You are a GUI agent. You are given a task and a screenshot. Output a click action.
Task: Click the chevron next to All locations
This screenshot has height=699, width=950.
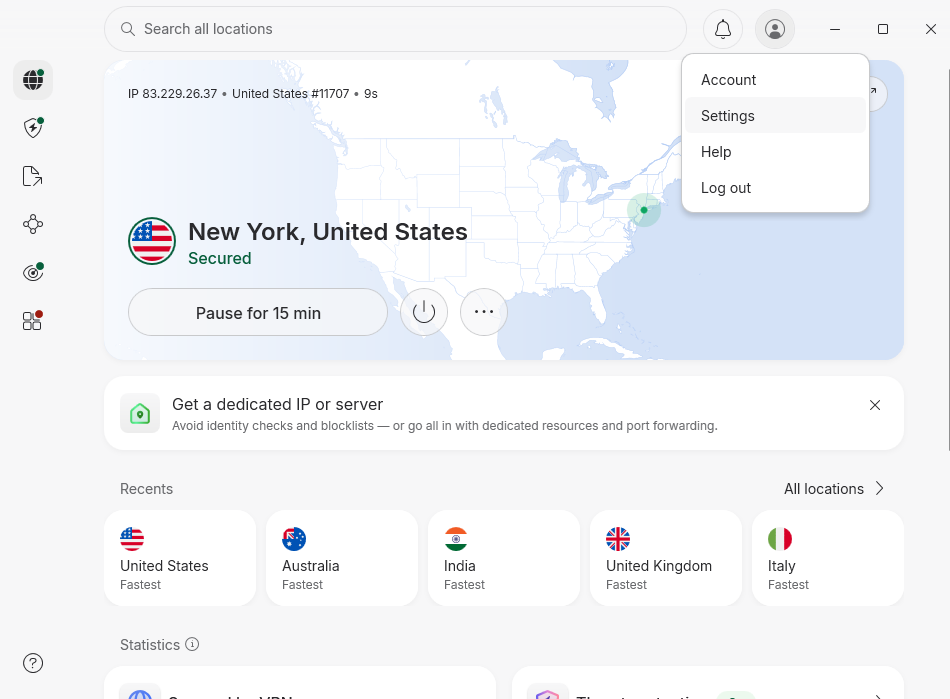tap(880, 488)
